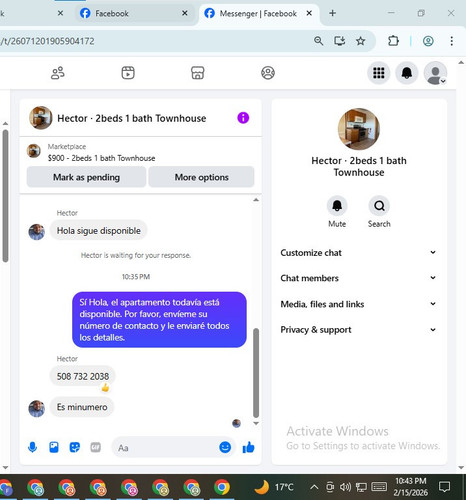The width and height of the screenshot is (466, 500).
Task: Expand Customize chat section
Action: click(x=358, y=253)
